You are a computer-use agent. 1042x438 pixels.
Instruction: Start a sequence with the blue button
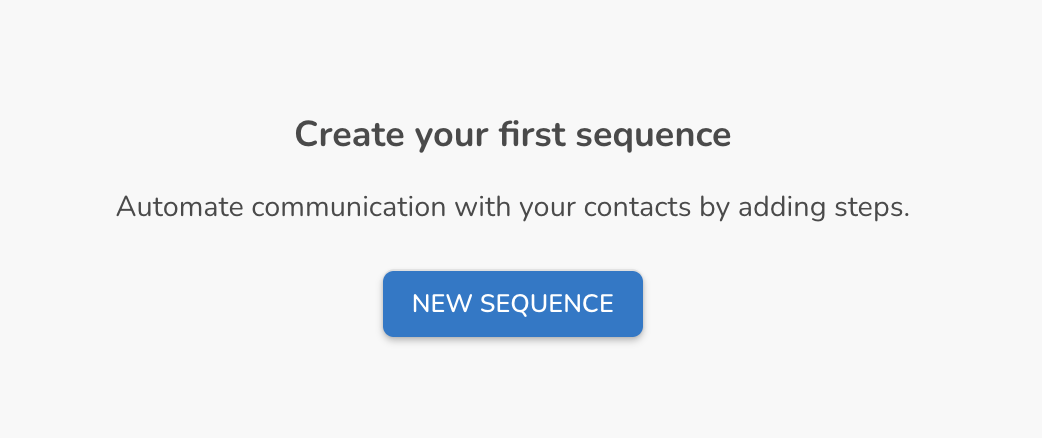tap(512, 304)
